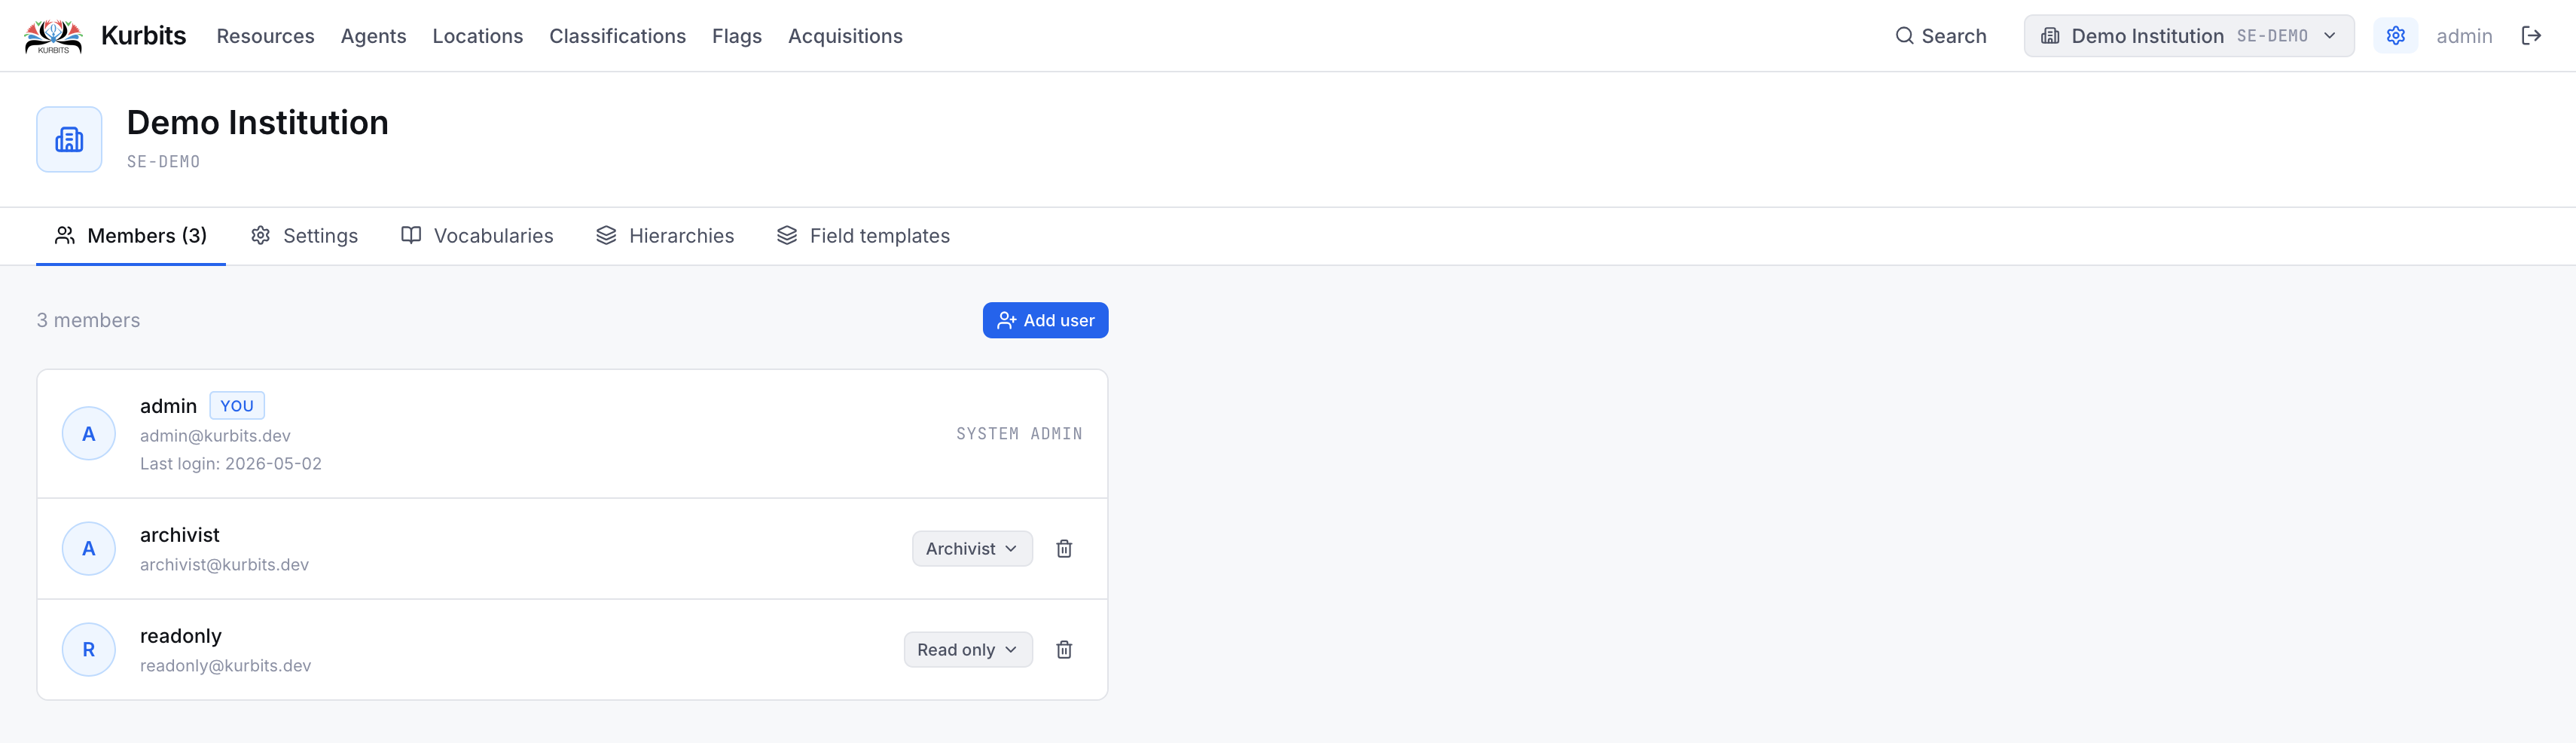Viewport: 2576px width, 743px height.
Task: Navigate to Acquisitions in top nav
Action: pyautogui.click(x=845, y=36)
